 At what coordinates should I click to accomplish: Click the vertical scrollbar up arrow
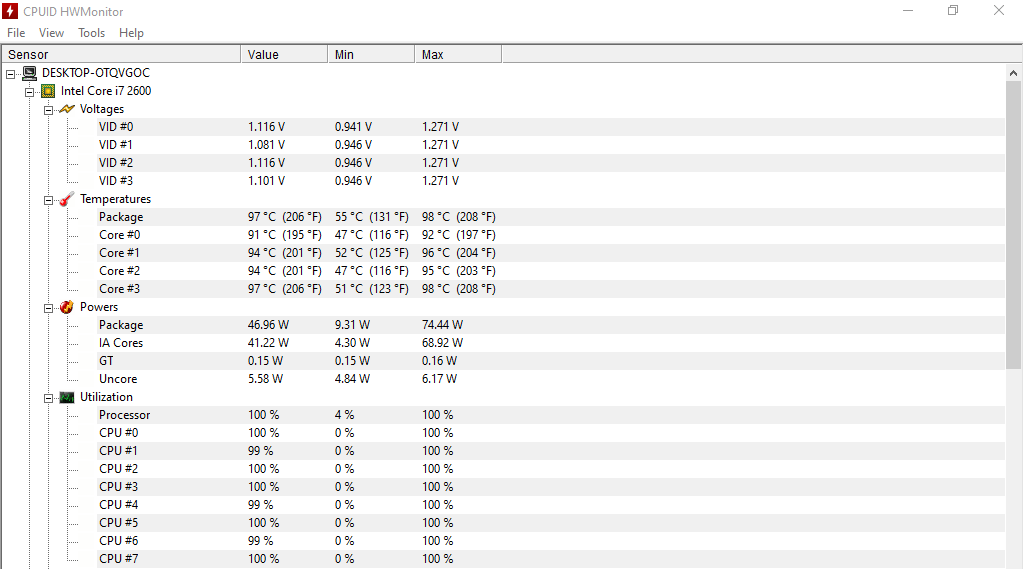pyautogui.click(x=1013, y=73)
